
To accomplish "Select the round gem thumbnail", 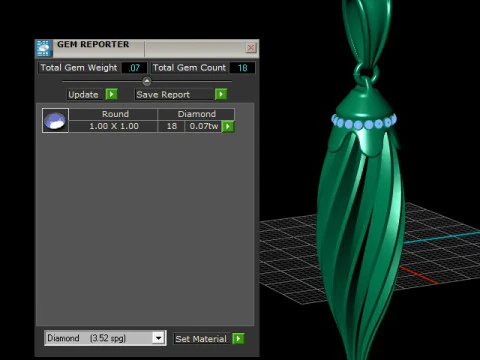I will point(55,120).
